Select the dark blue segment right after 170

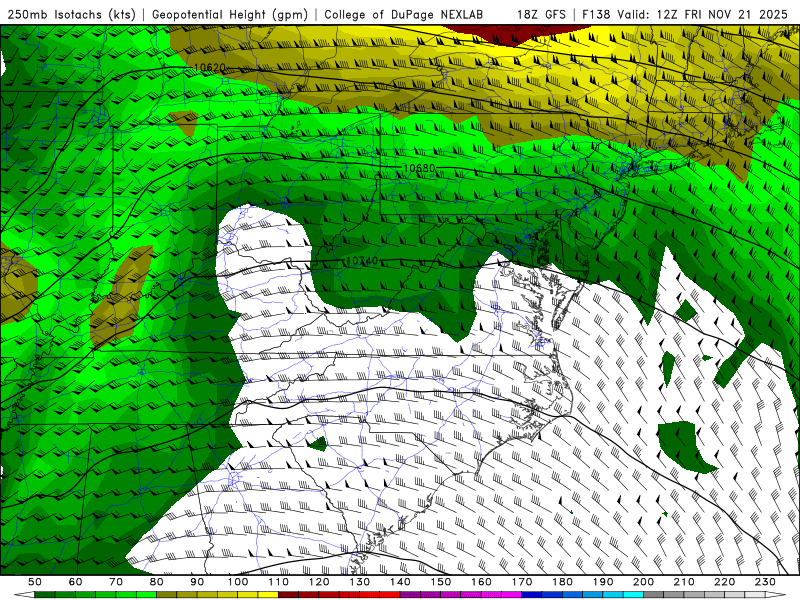click(x=532, y=595)
